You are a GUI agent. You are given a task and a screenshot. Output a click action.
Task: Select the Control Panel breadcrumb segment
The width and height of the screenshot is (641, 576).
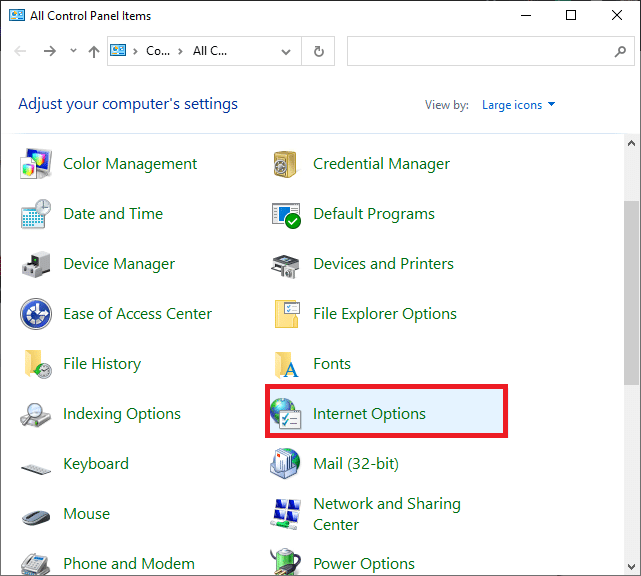pos(158,52)
